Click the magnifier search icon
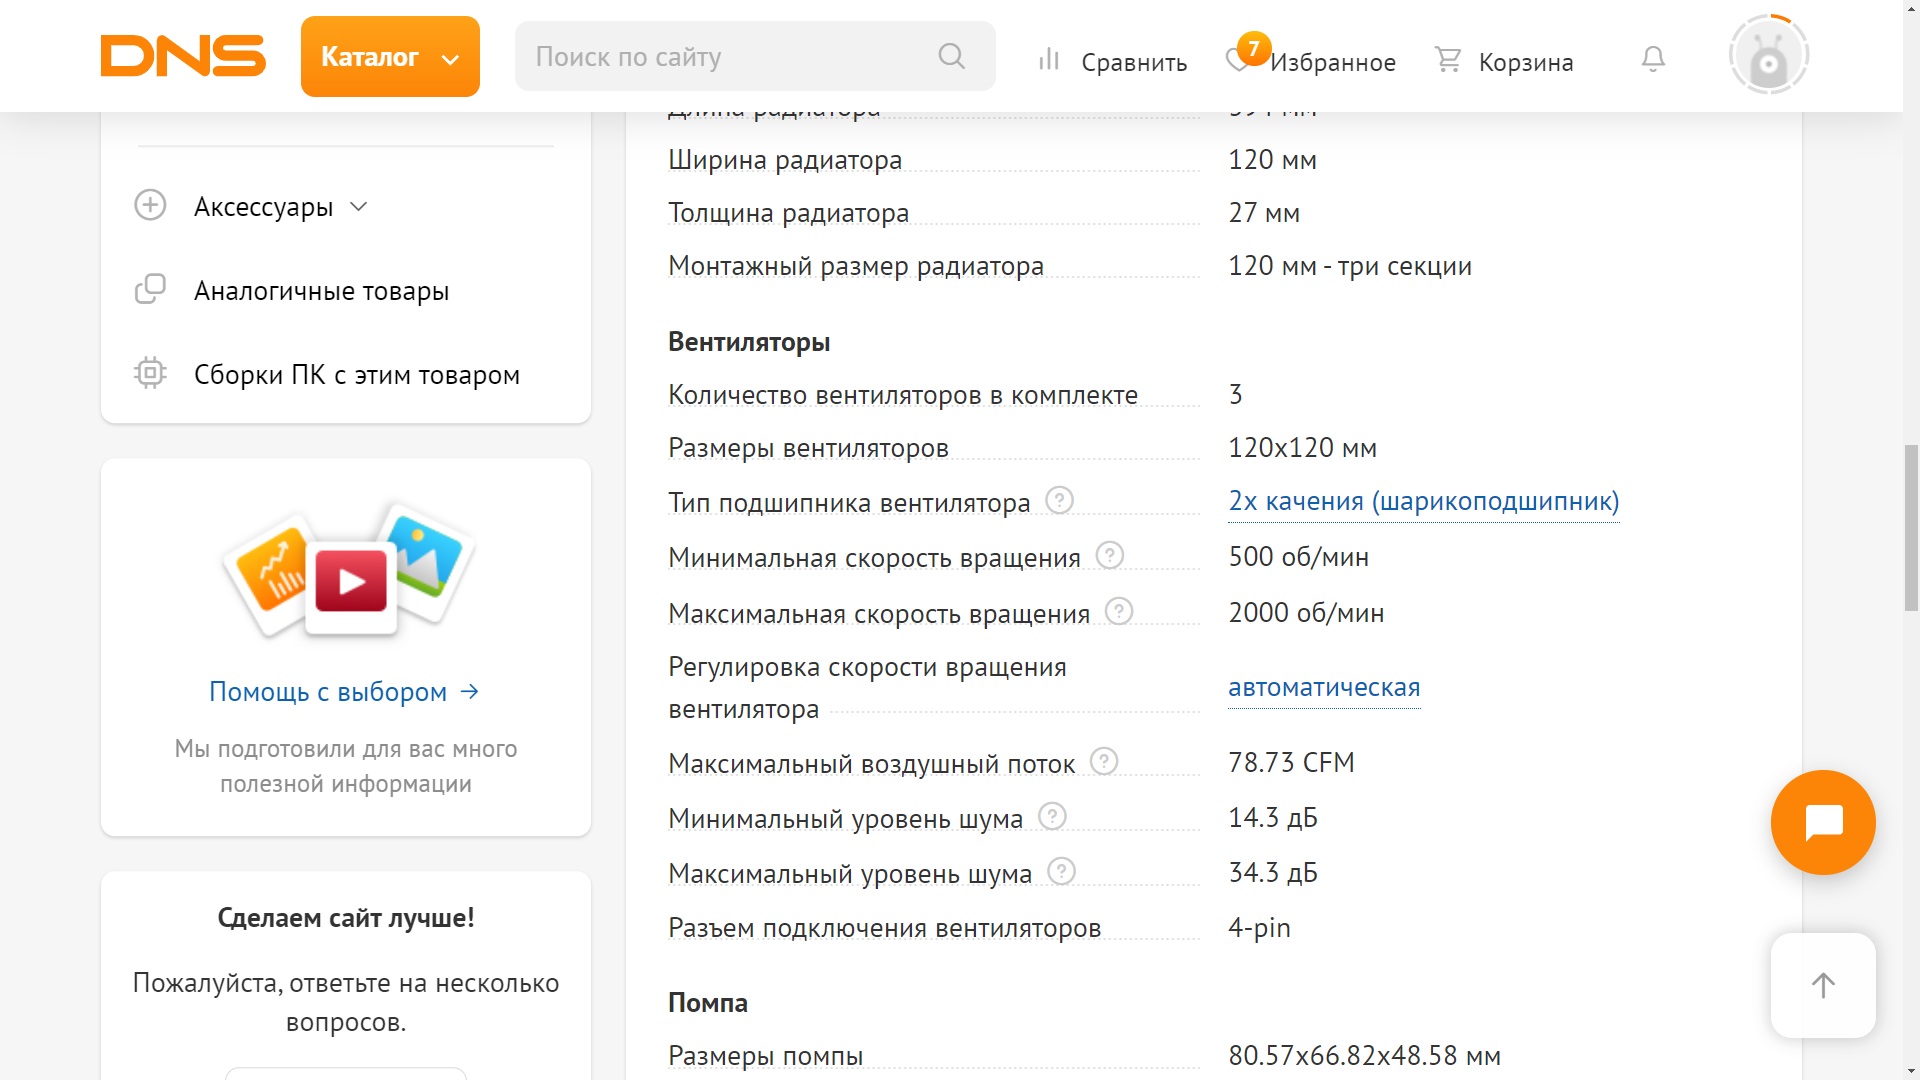This screenshot has width=1920, height=1080. [951, 57]
